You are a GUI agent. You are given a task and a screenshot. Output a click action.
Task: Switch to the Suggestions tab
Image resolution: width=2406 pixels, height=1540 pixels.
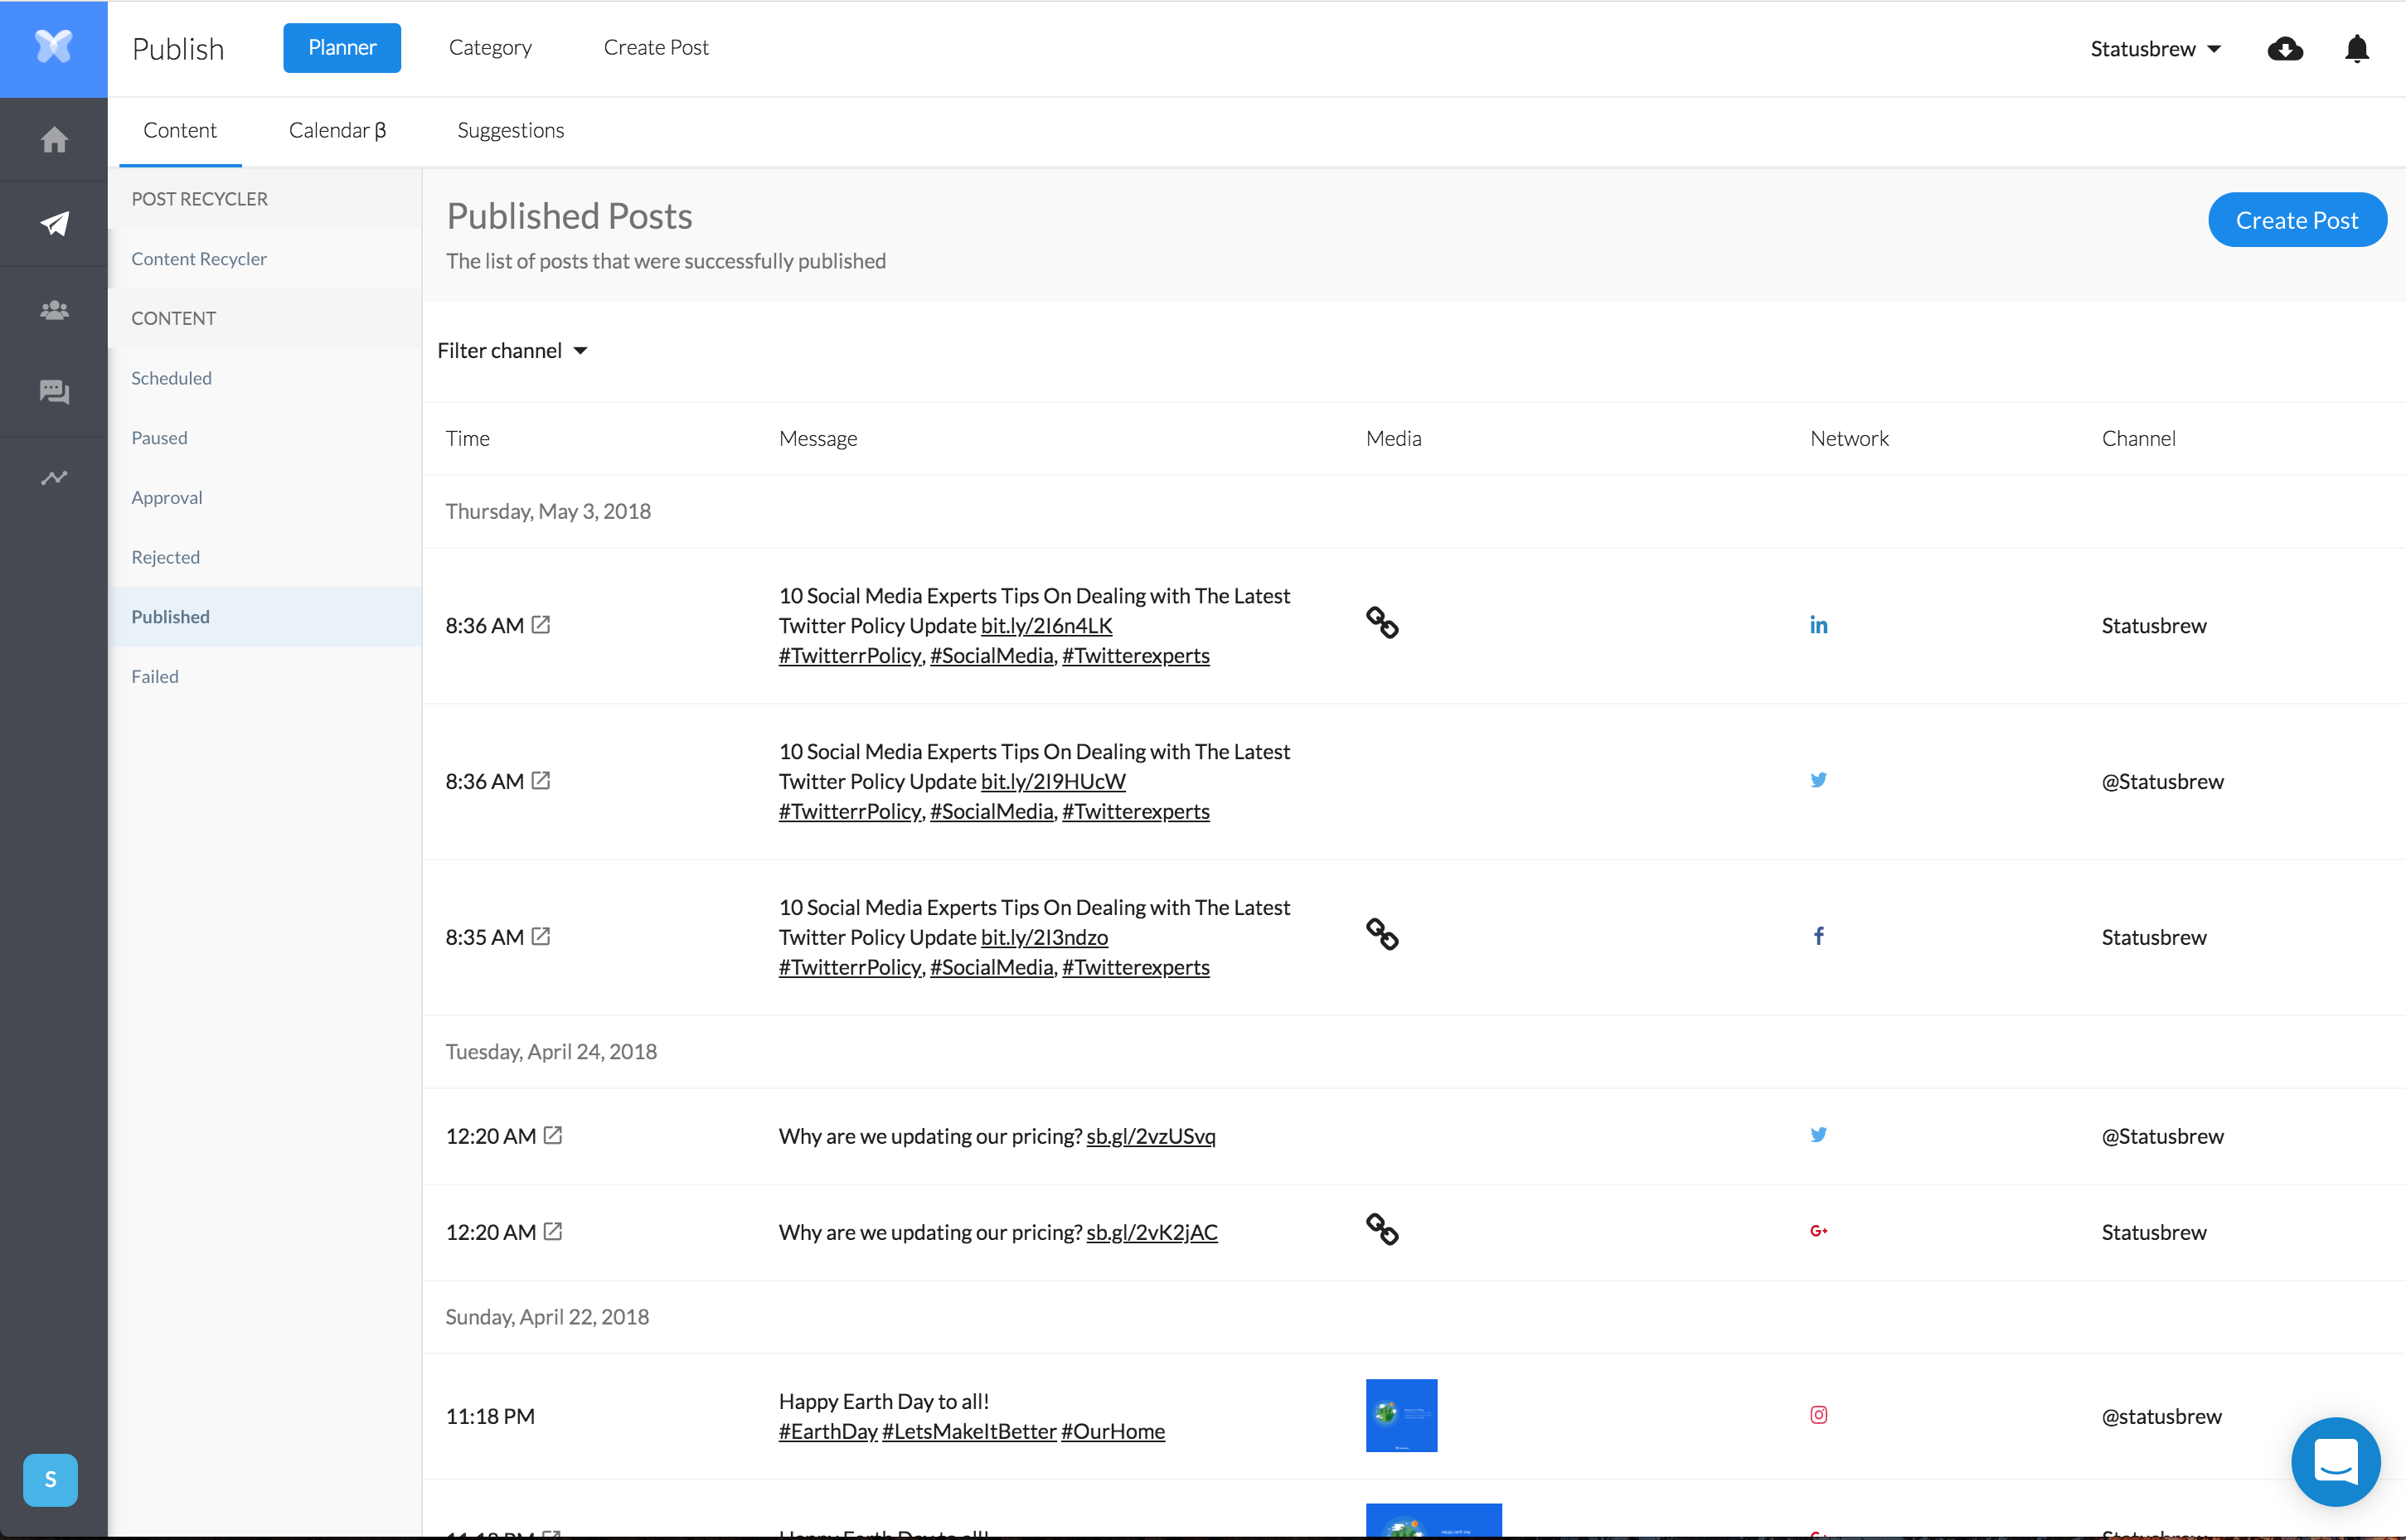[510, 130]
